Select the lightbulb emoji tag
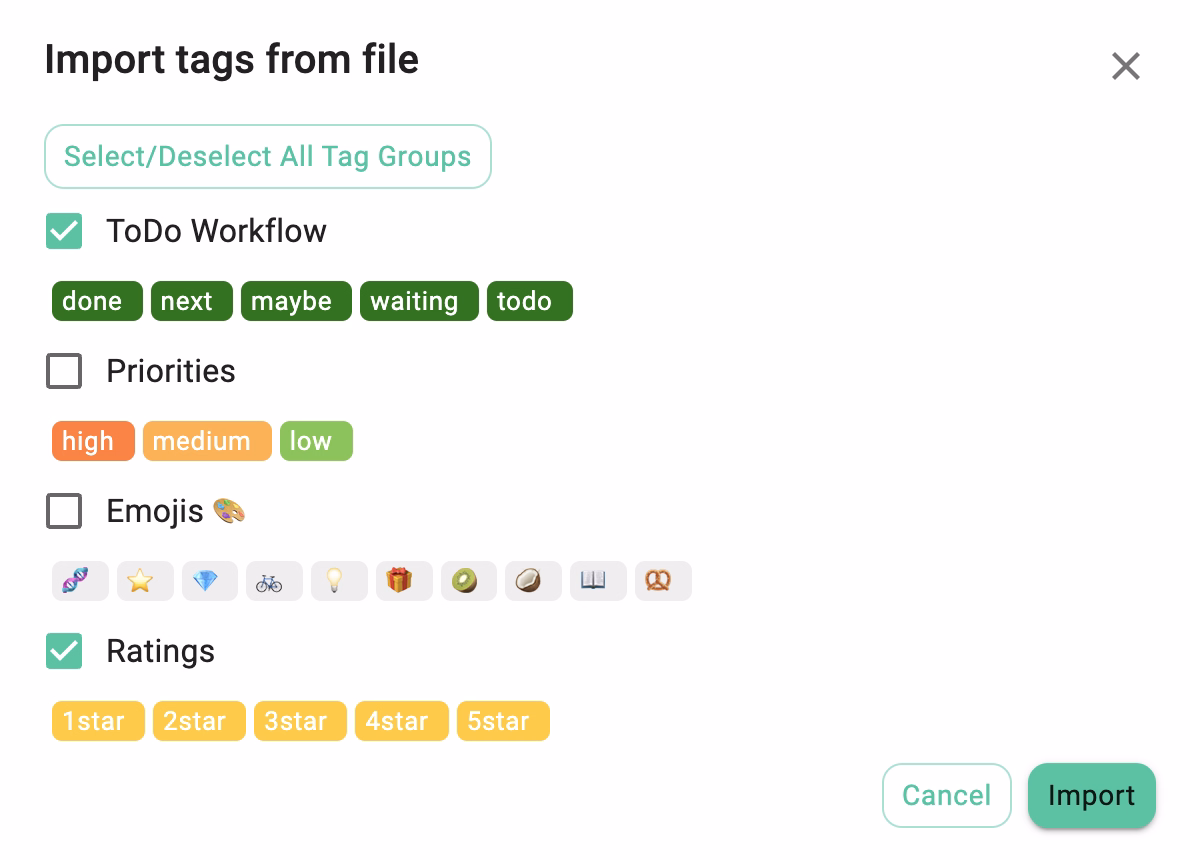The image size is (1190, 860). (339, 581)
